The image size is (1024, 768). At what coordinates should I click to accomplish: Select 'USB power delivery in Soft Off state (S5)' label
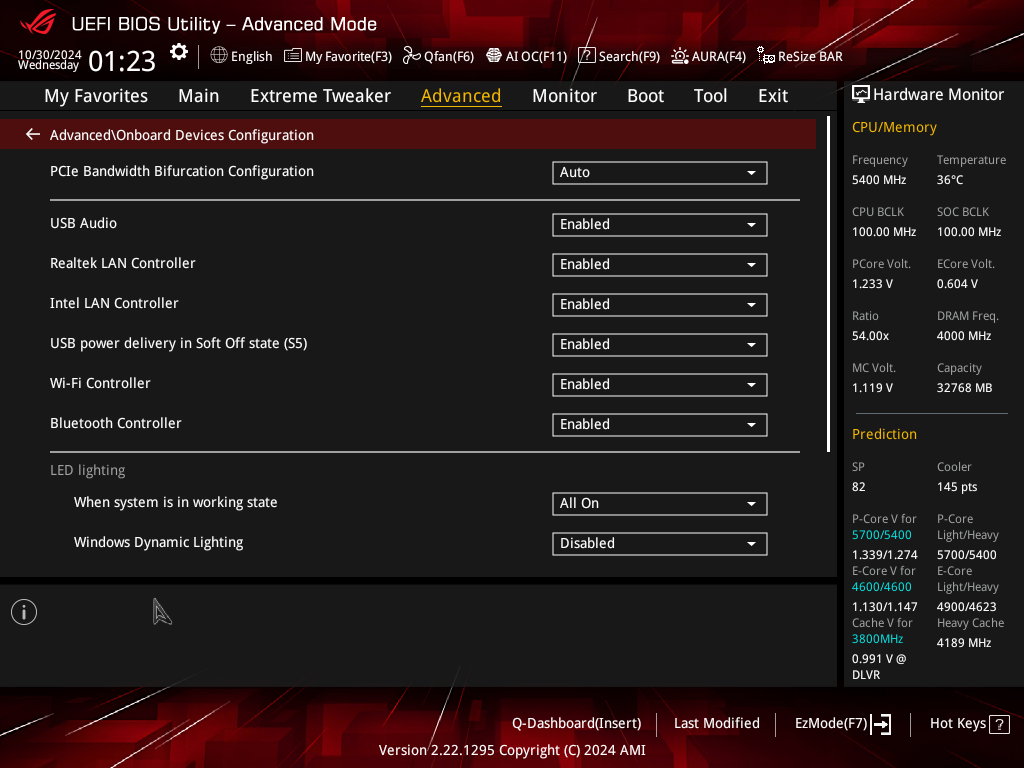point(179,344)
